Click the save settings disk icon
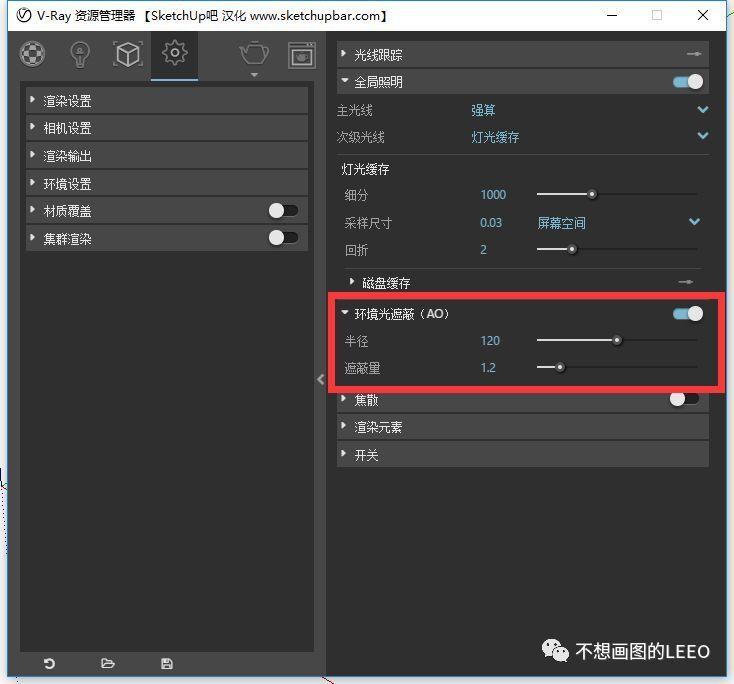Viewport: 734px width, 684px height. point(167,663)
